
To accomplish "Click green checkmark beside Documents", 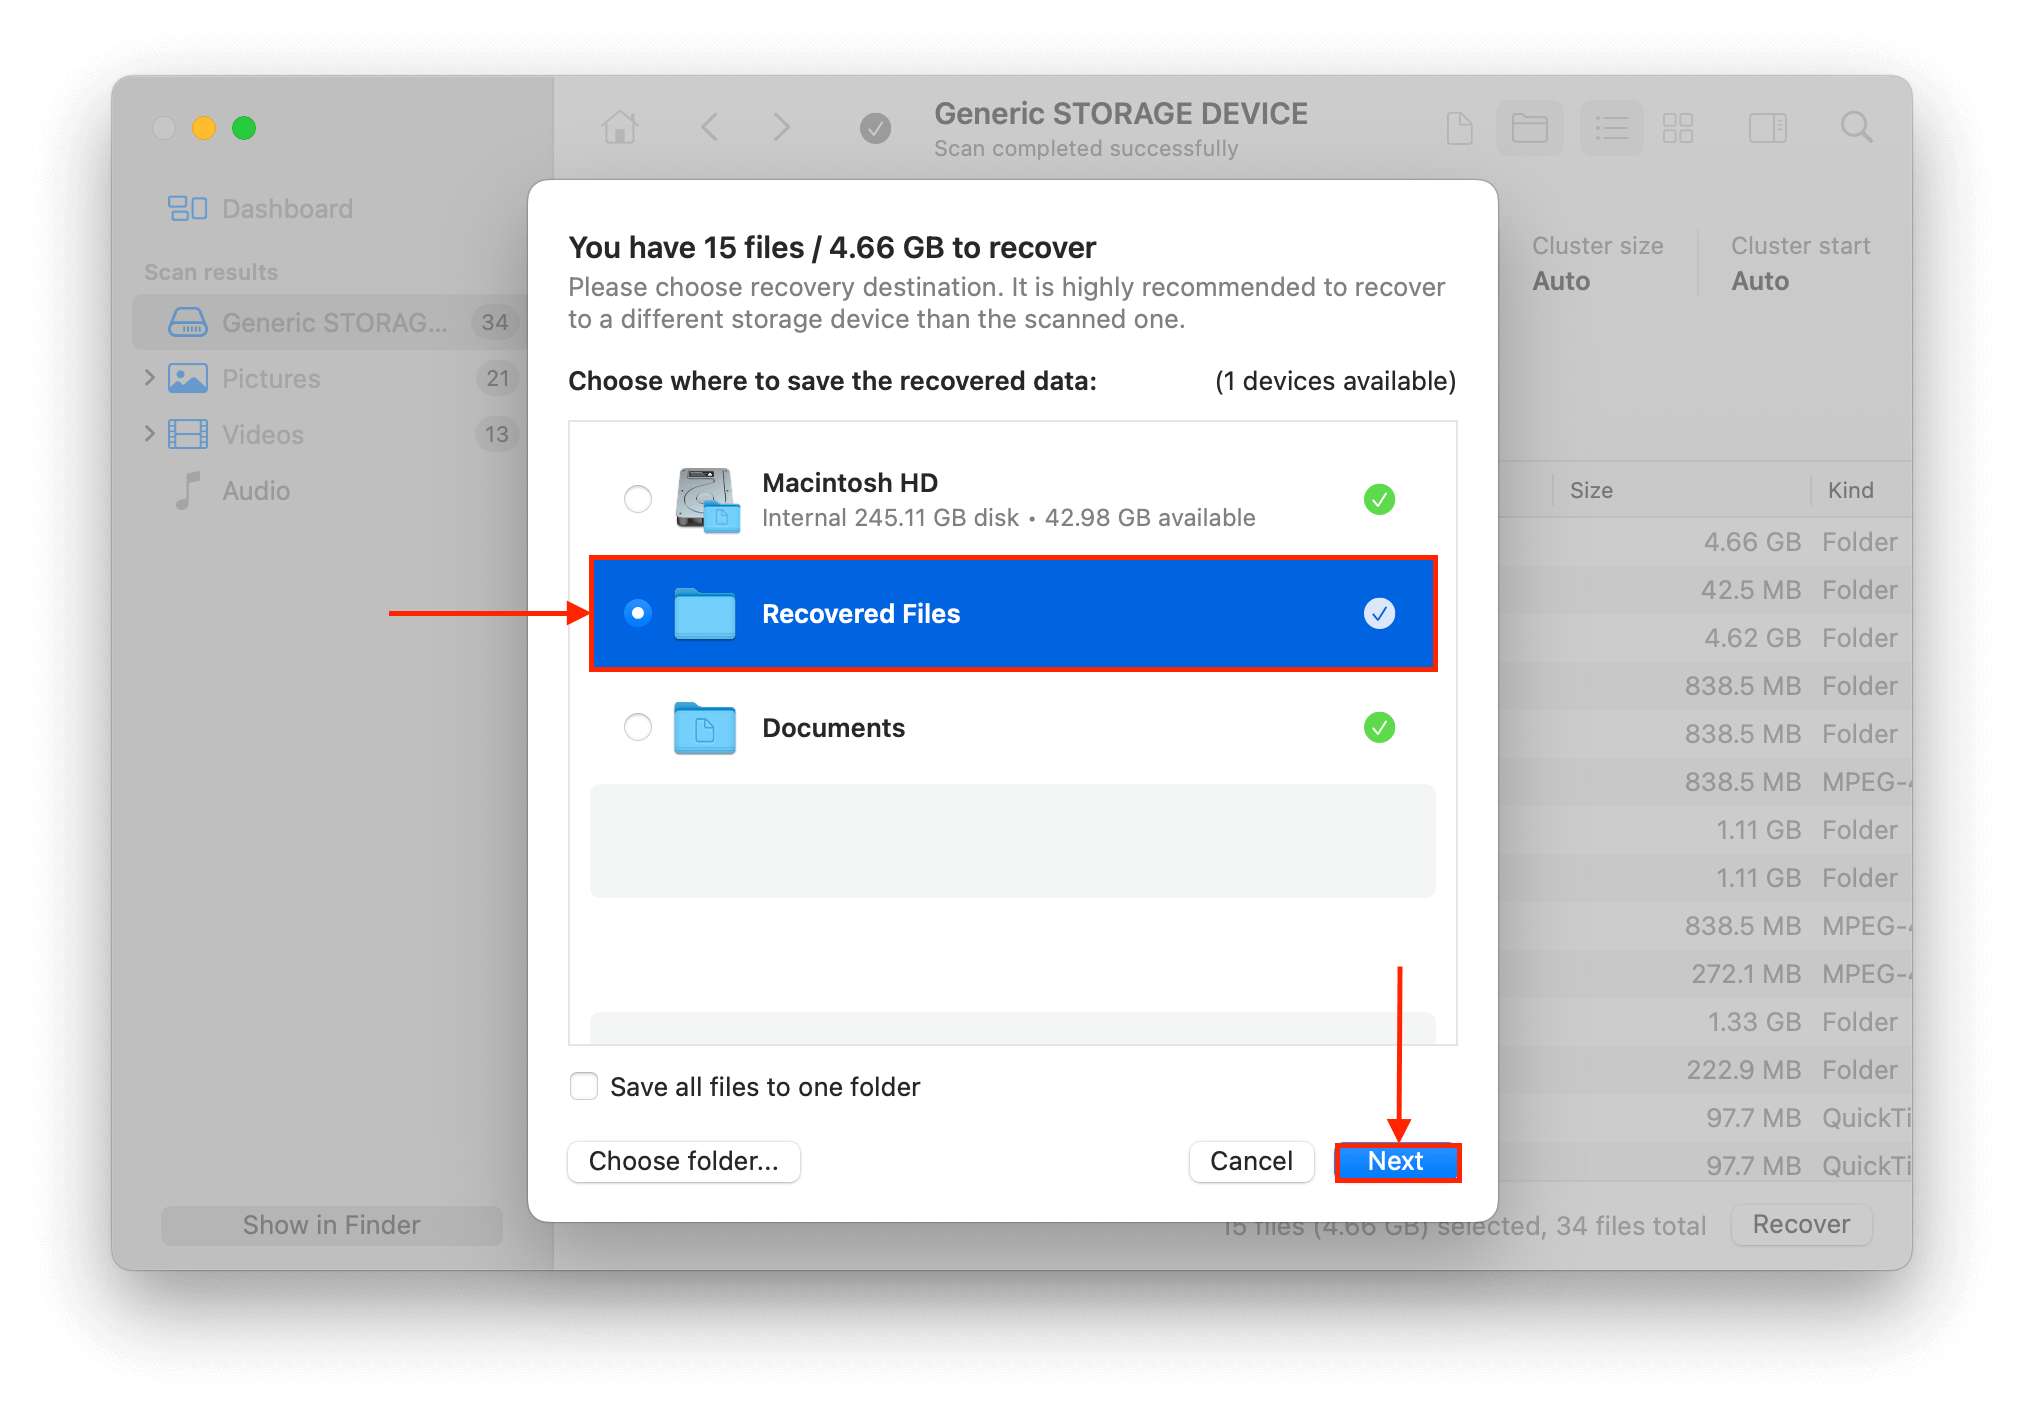I will [1379, 727].
